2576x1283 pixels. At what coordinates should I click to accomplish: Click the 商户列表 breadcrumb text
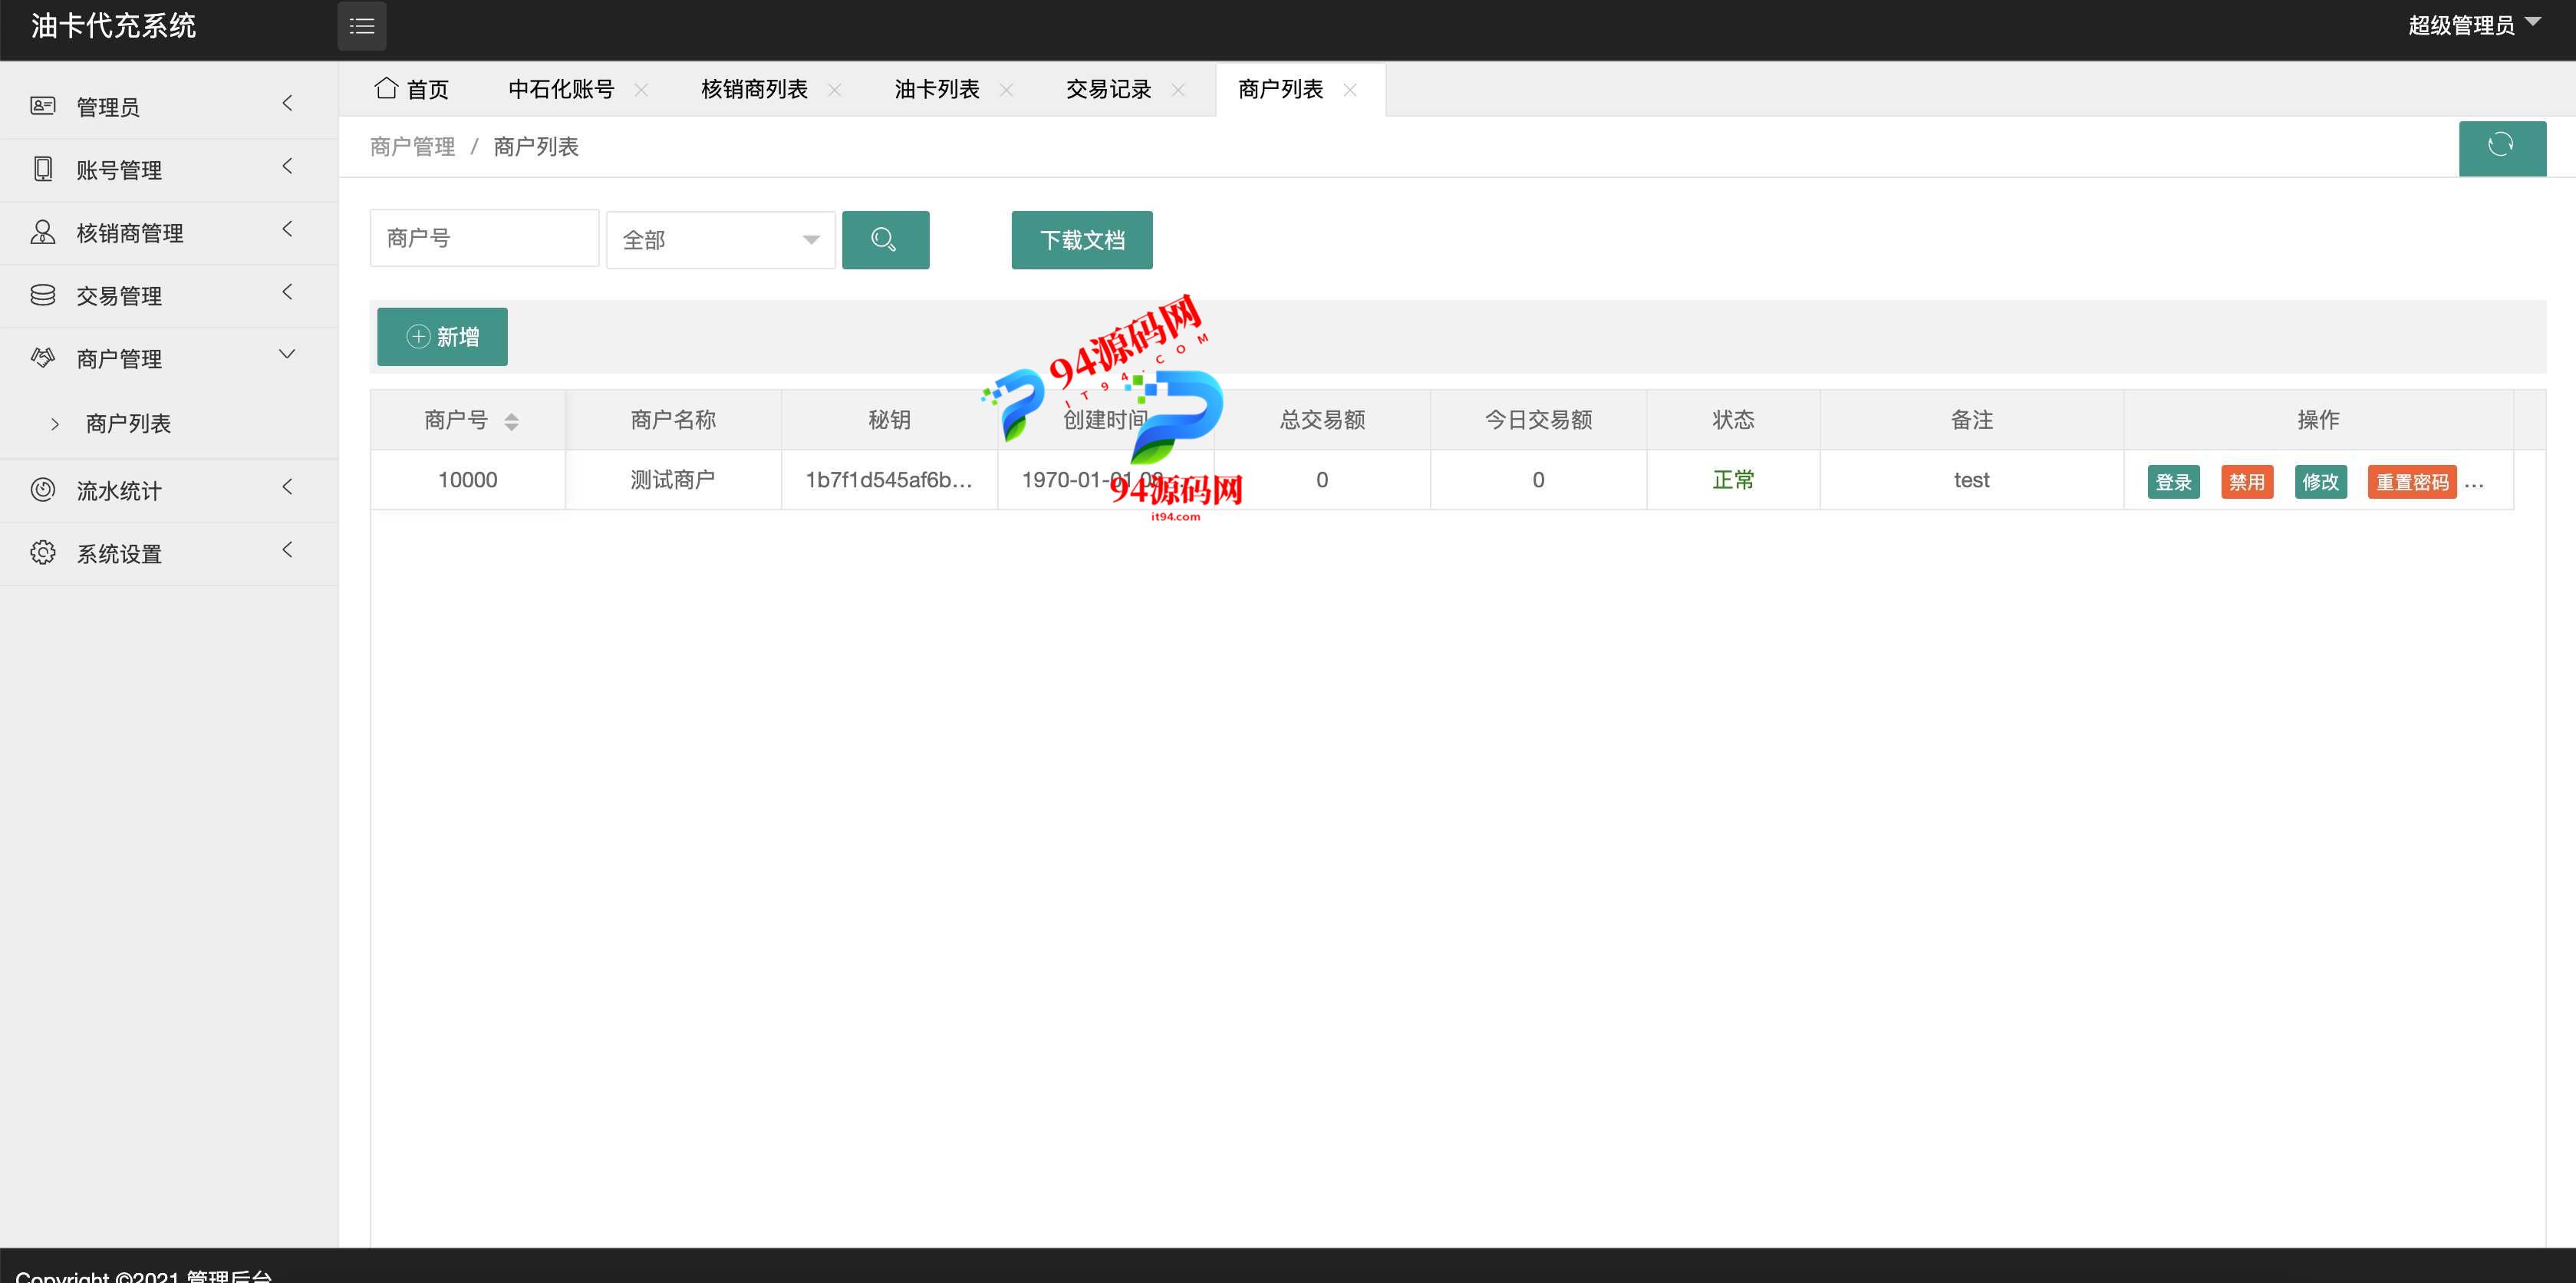coord(536,147)
